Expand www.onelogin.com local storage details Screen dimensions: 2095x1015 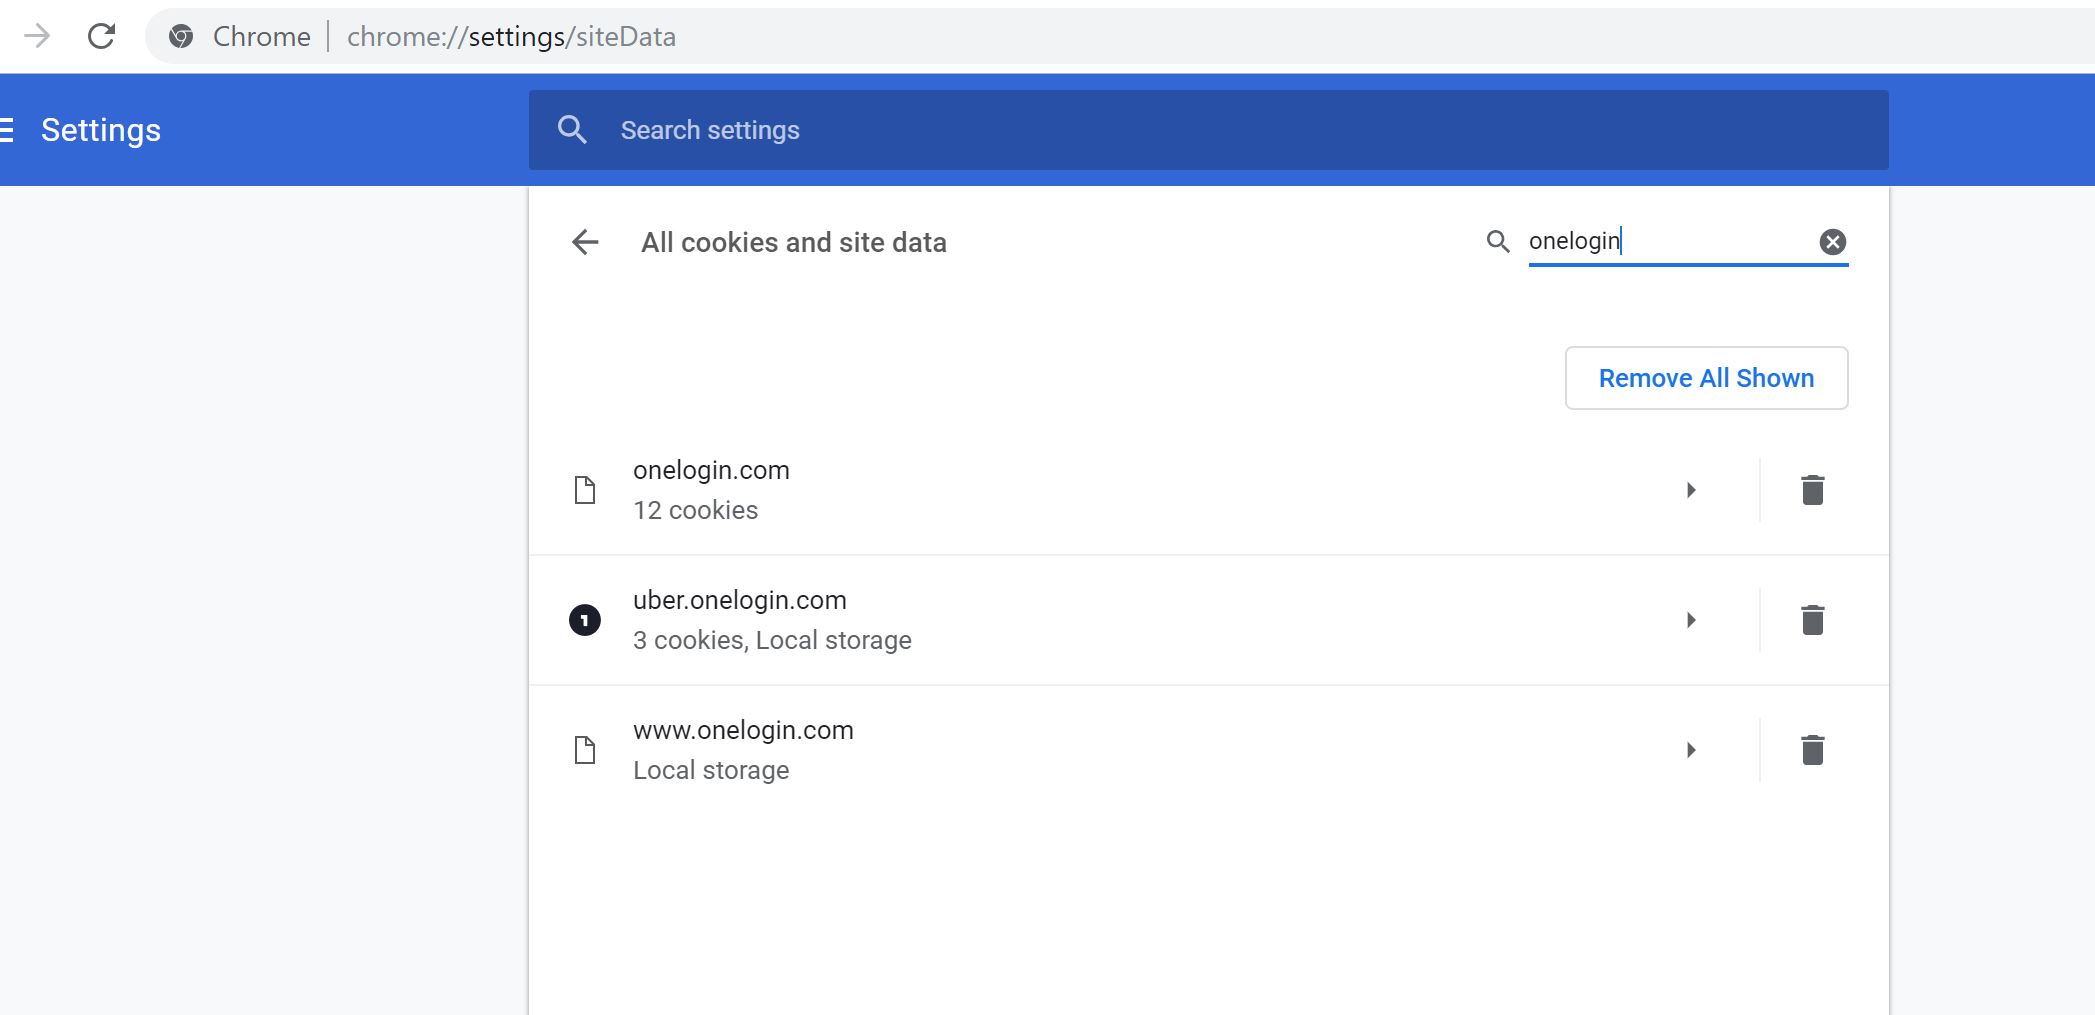[x=1691, y=750]
